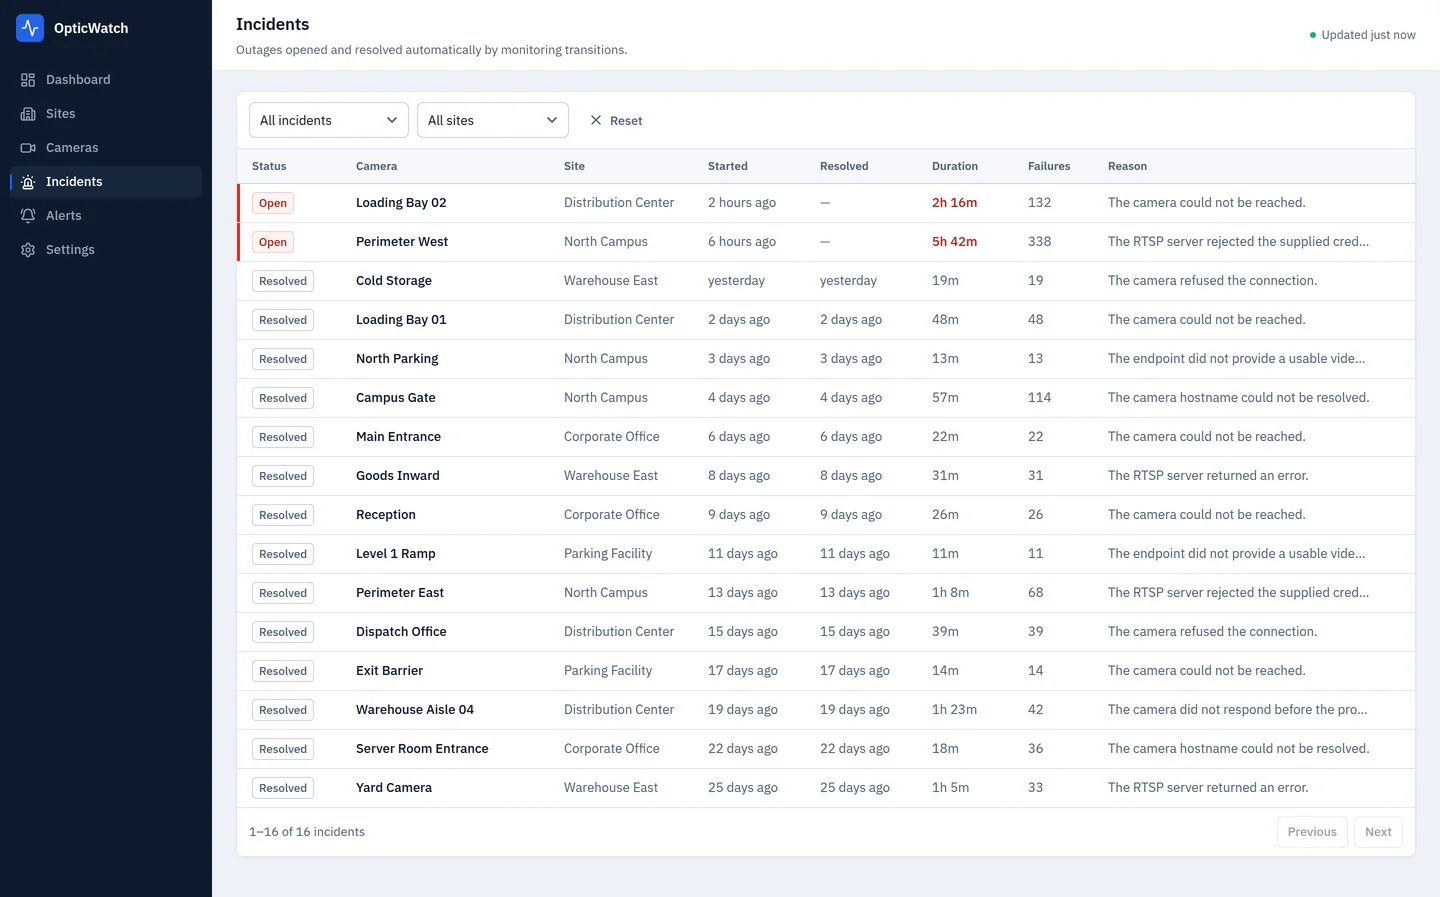Click the Resolved badge for Cold Storage
1440x897 pixels.
(283, 281)
